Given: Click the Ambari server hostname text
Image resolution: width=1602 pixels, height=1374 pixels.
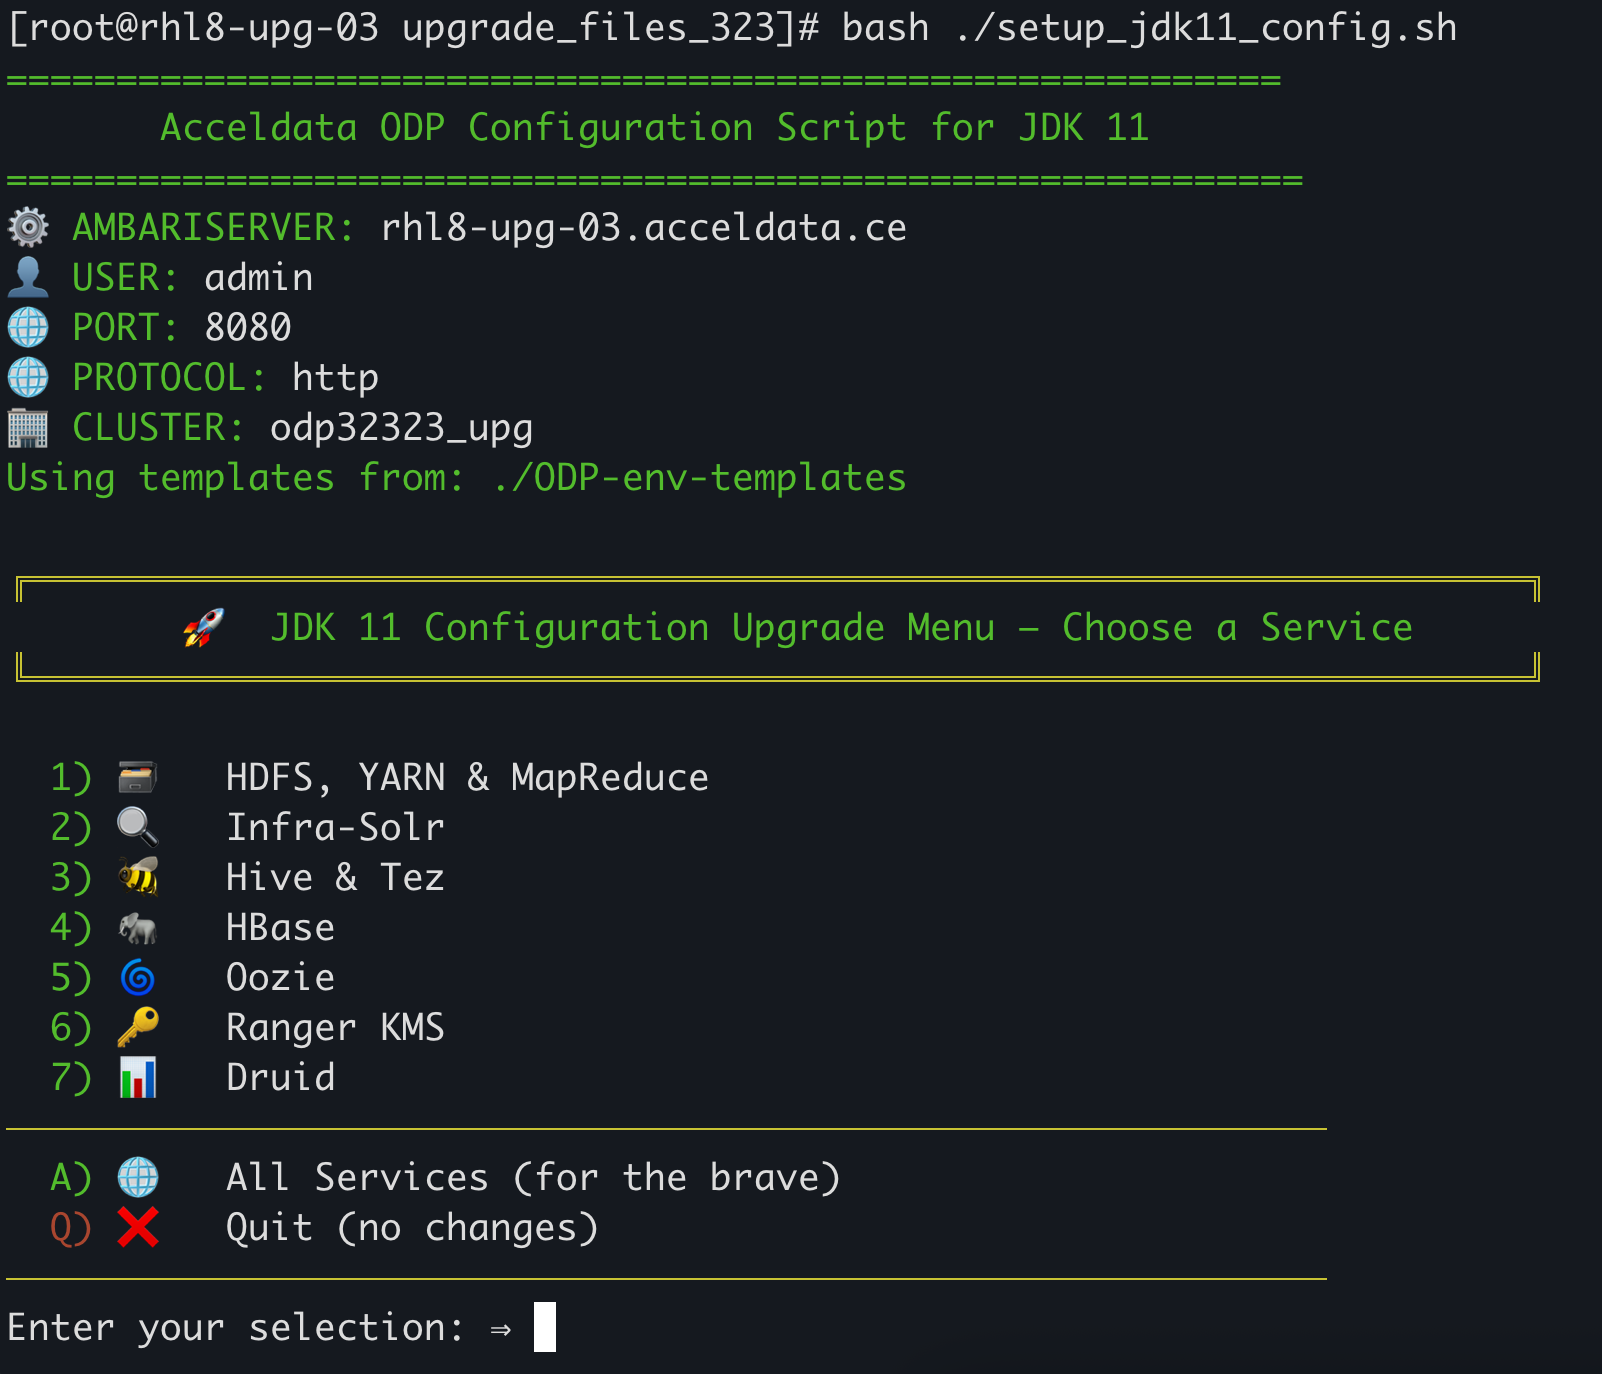Looking at the screenshot, I should coord(644,227).
